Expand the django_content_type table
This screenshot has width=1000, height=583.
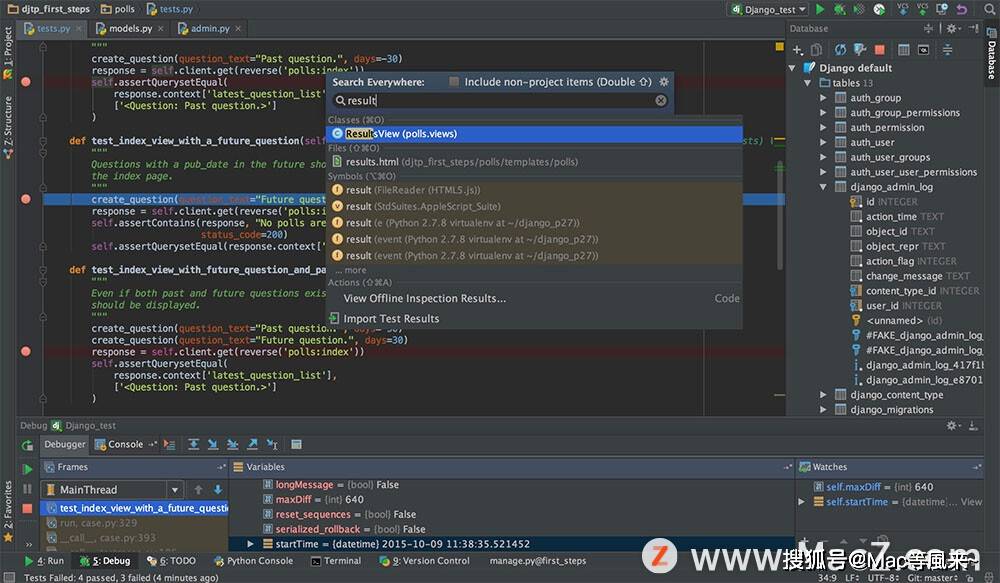tap(823, 395)
